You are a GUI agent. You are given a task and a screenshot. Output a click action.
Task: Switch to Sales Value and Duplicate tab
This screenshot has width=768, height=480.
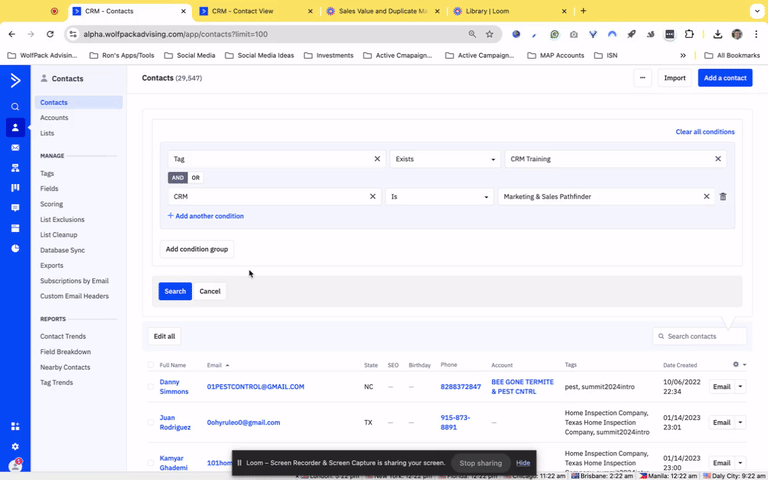[383, 11]
